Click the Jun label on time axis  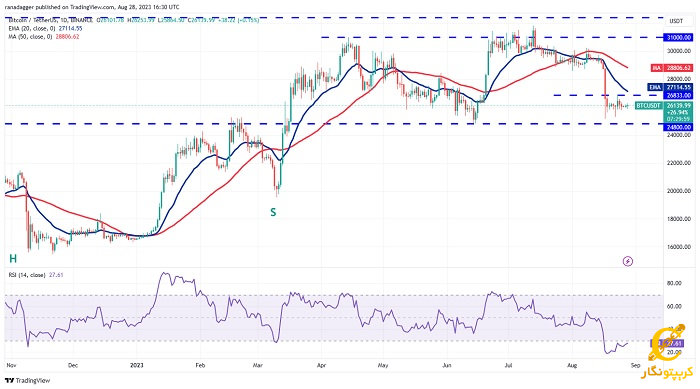tap(447, 365)
